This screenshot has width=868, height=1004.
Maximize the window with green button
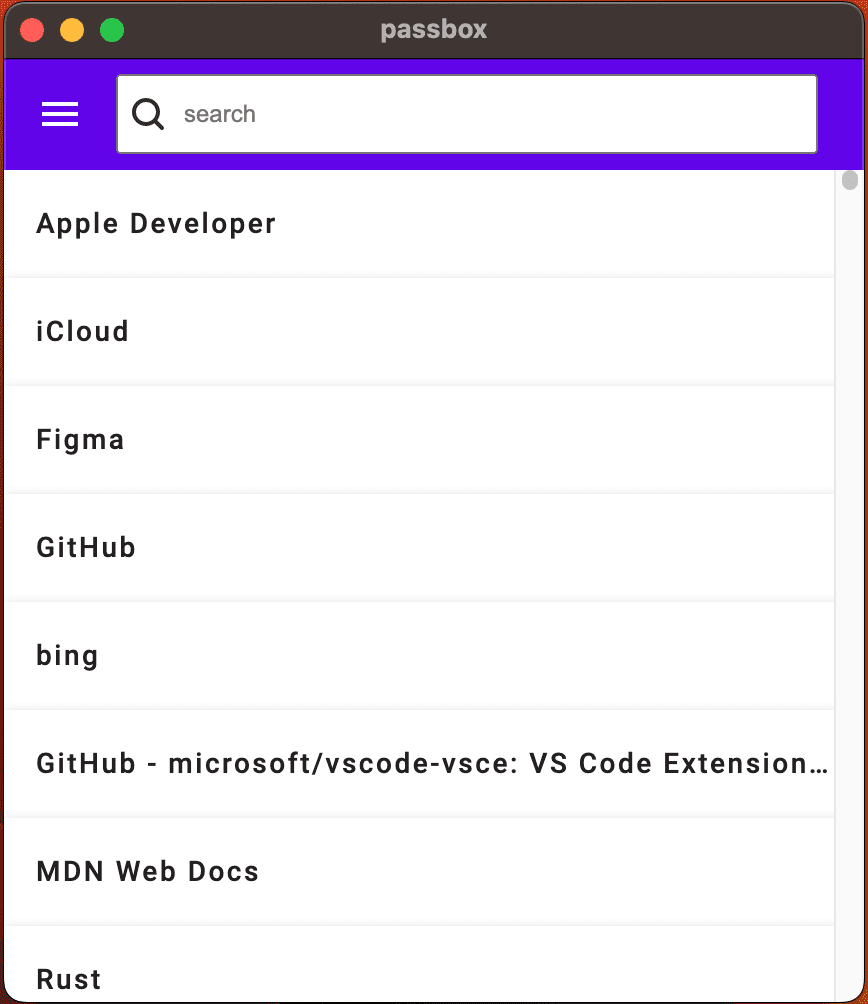click(112, 30)
